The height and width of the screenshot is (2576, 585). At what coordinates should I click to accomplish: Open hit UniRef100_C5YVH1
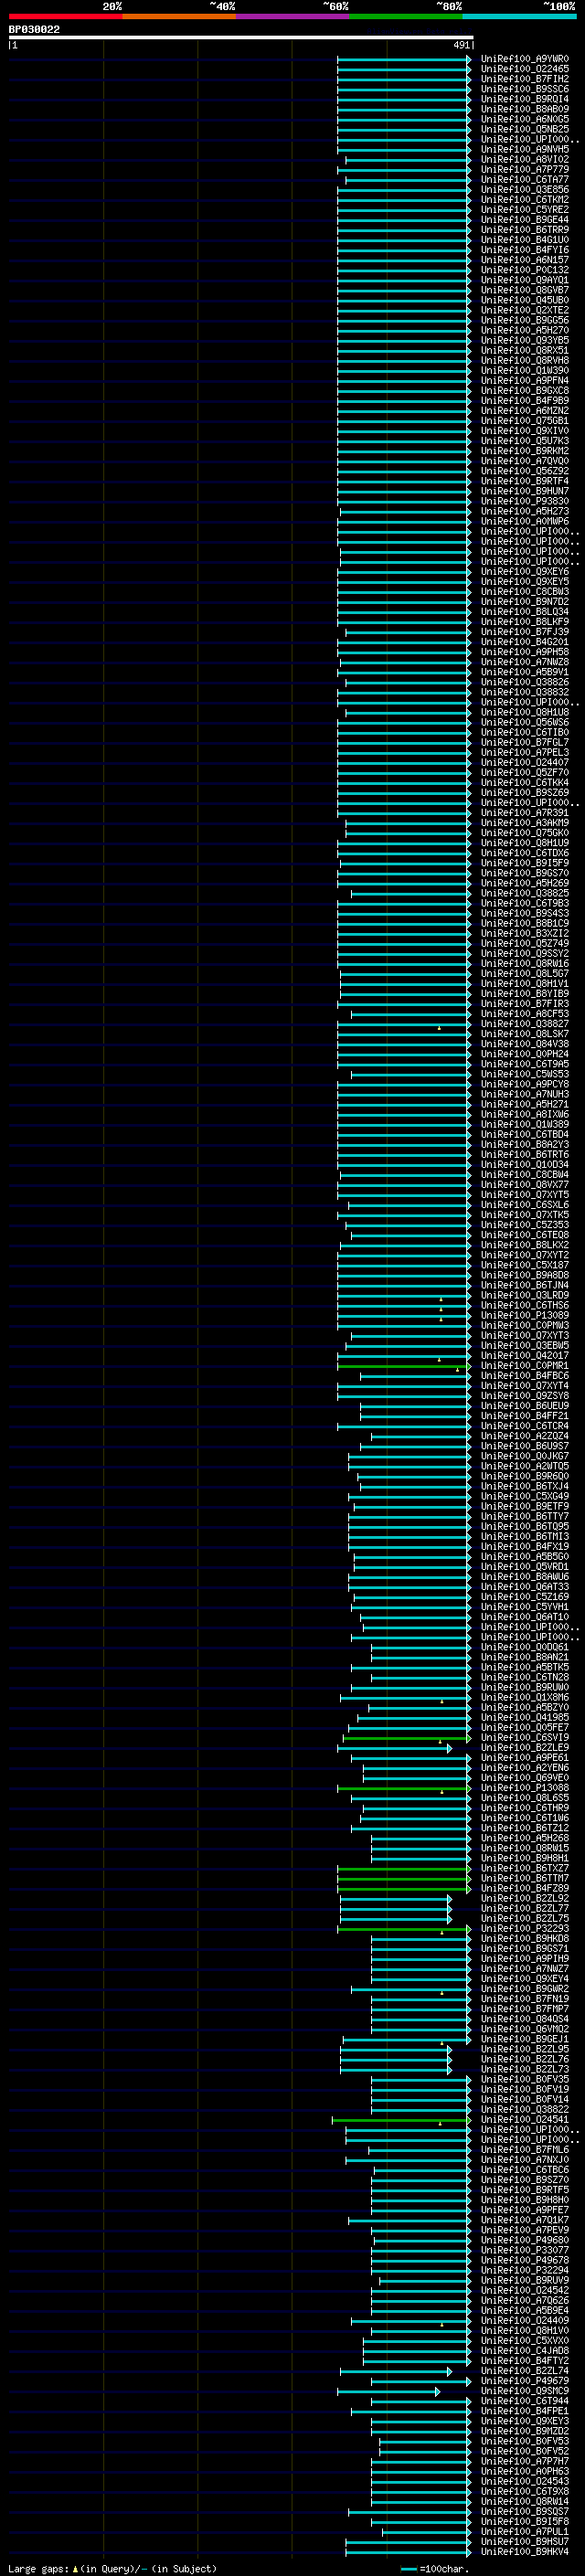tap(525, 1608)
